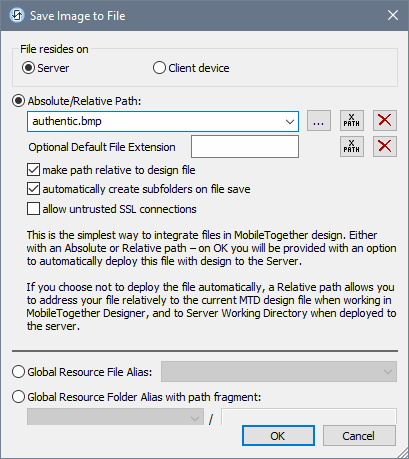This screenshot has width=409, height=459.
Task: Open the Global Resource File Alias dropdown
Action: tap(279, 371)
